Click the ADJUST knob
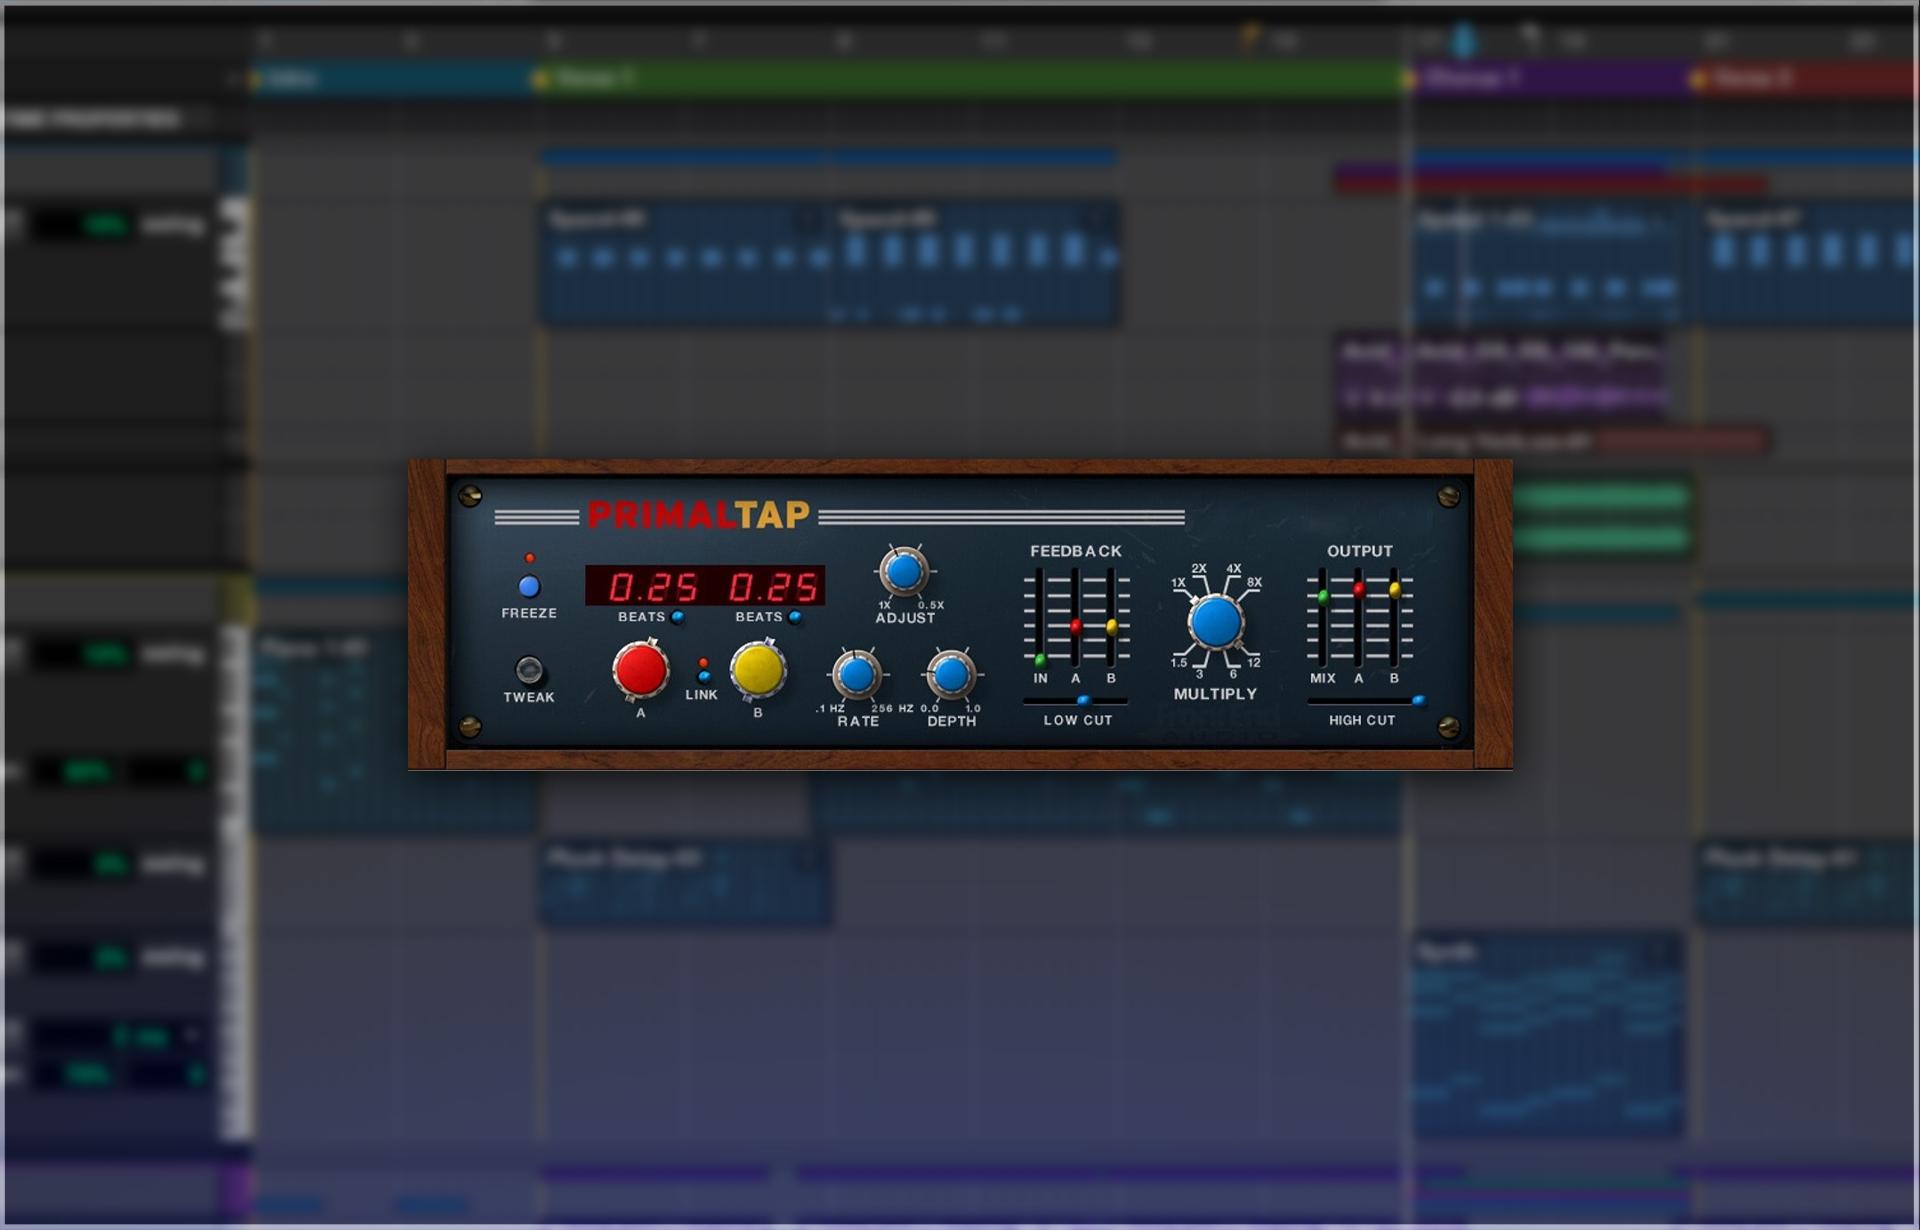The image size is (1920, 1230). point(904,571)
